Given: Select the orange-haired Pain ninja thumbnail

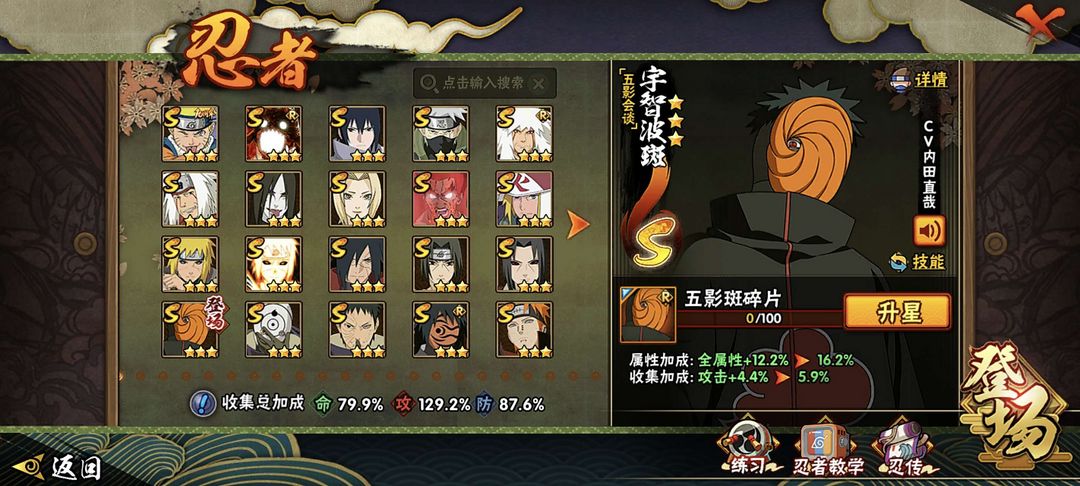Looking at the screenshot, I should (524, 329).
